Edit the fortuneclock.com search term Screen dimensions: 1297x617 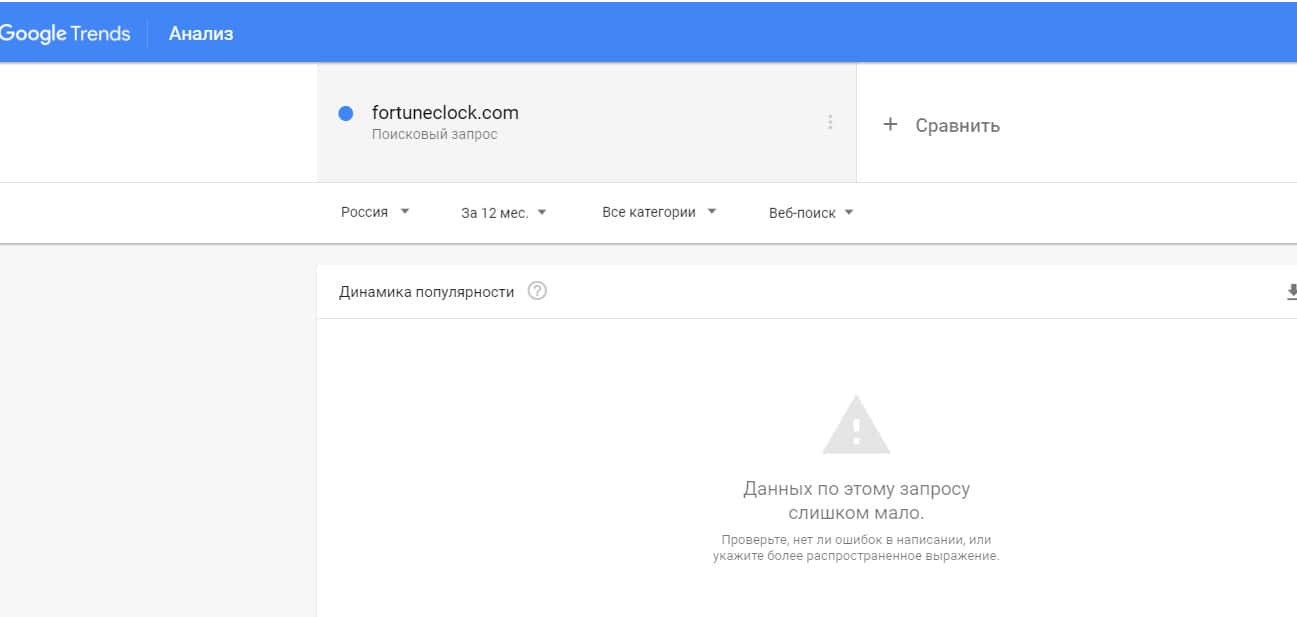[x=445, y=113]
